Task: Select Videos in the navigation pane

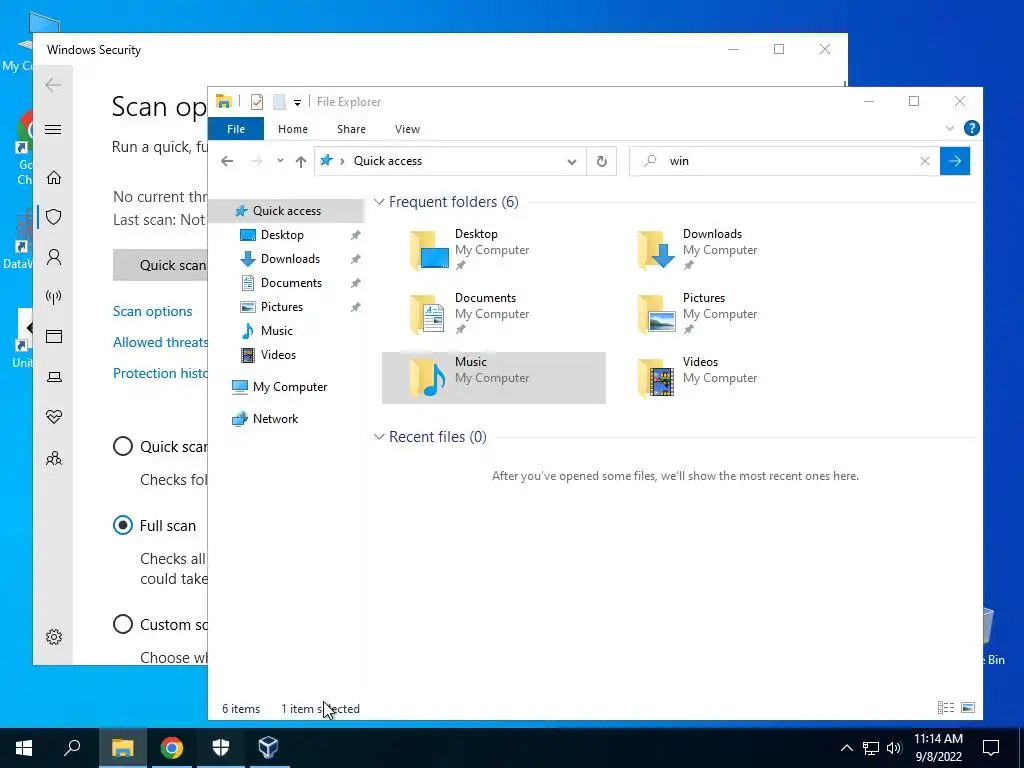Action: pos(278,355)
